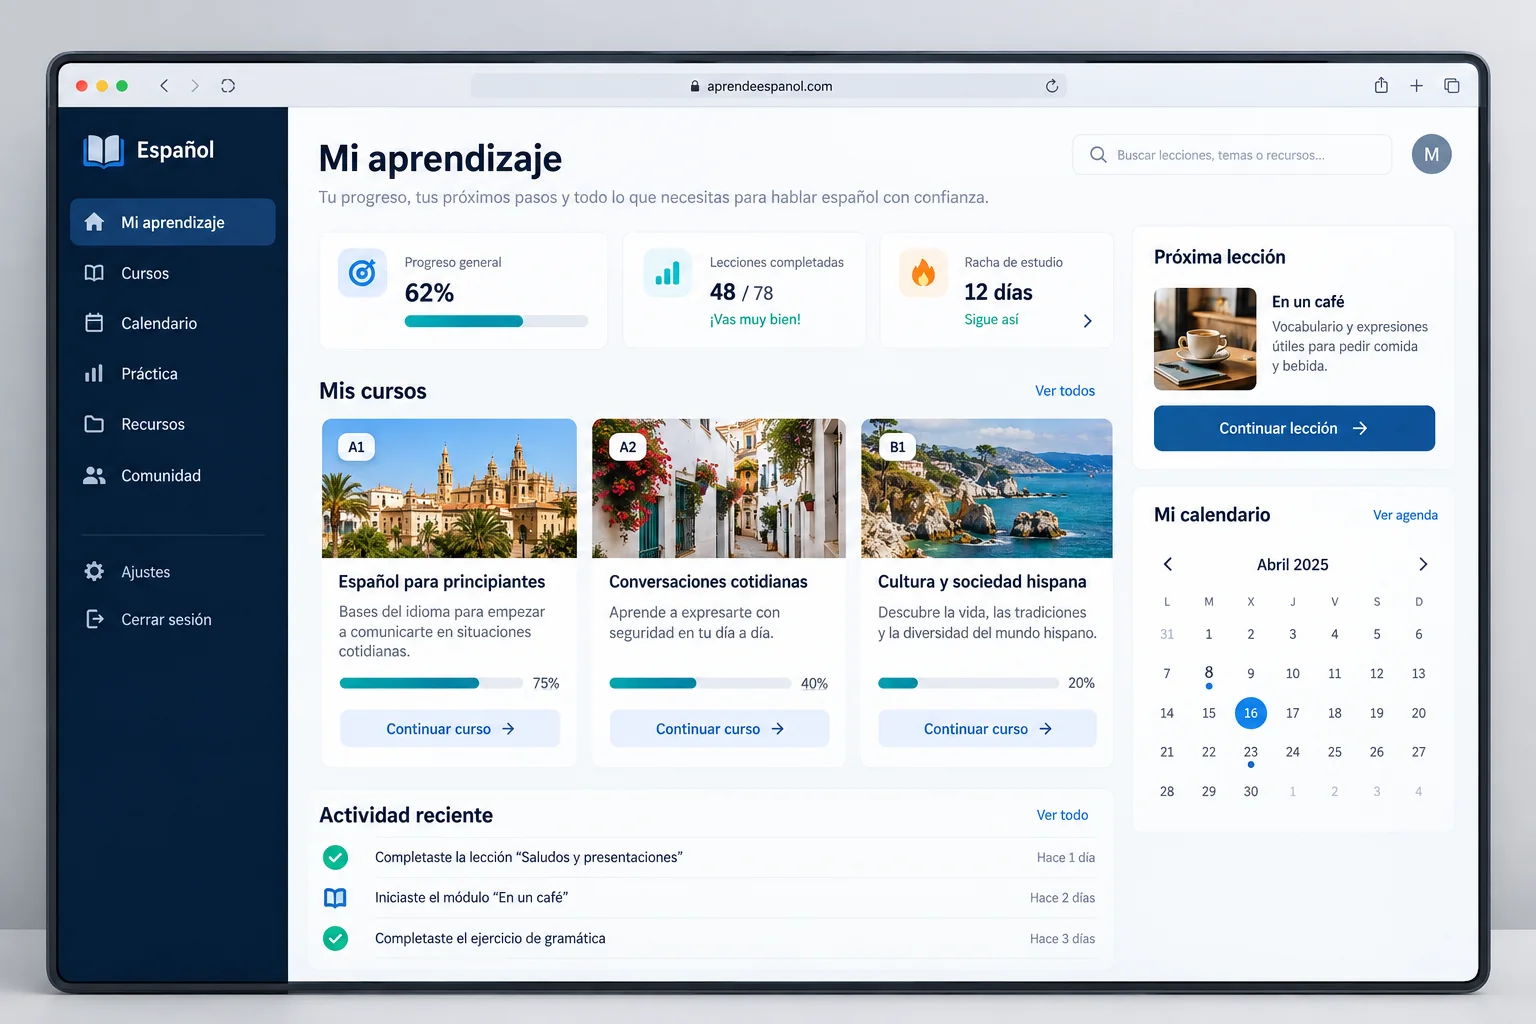Expand the Racha de estudio card chevron
1536x1024 pixels.
[x=1088, y=321]
